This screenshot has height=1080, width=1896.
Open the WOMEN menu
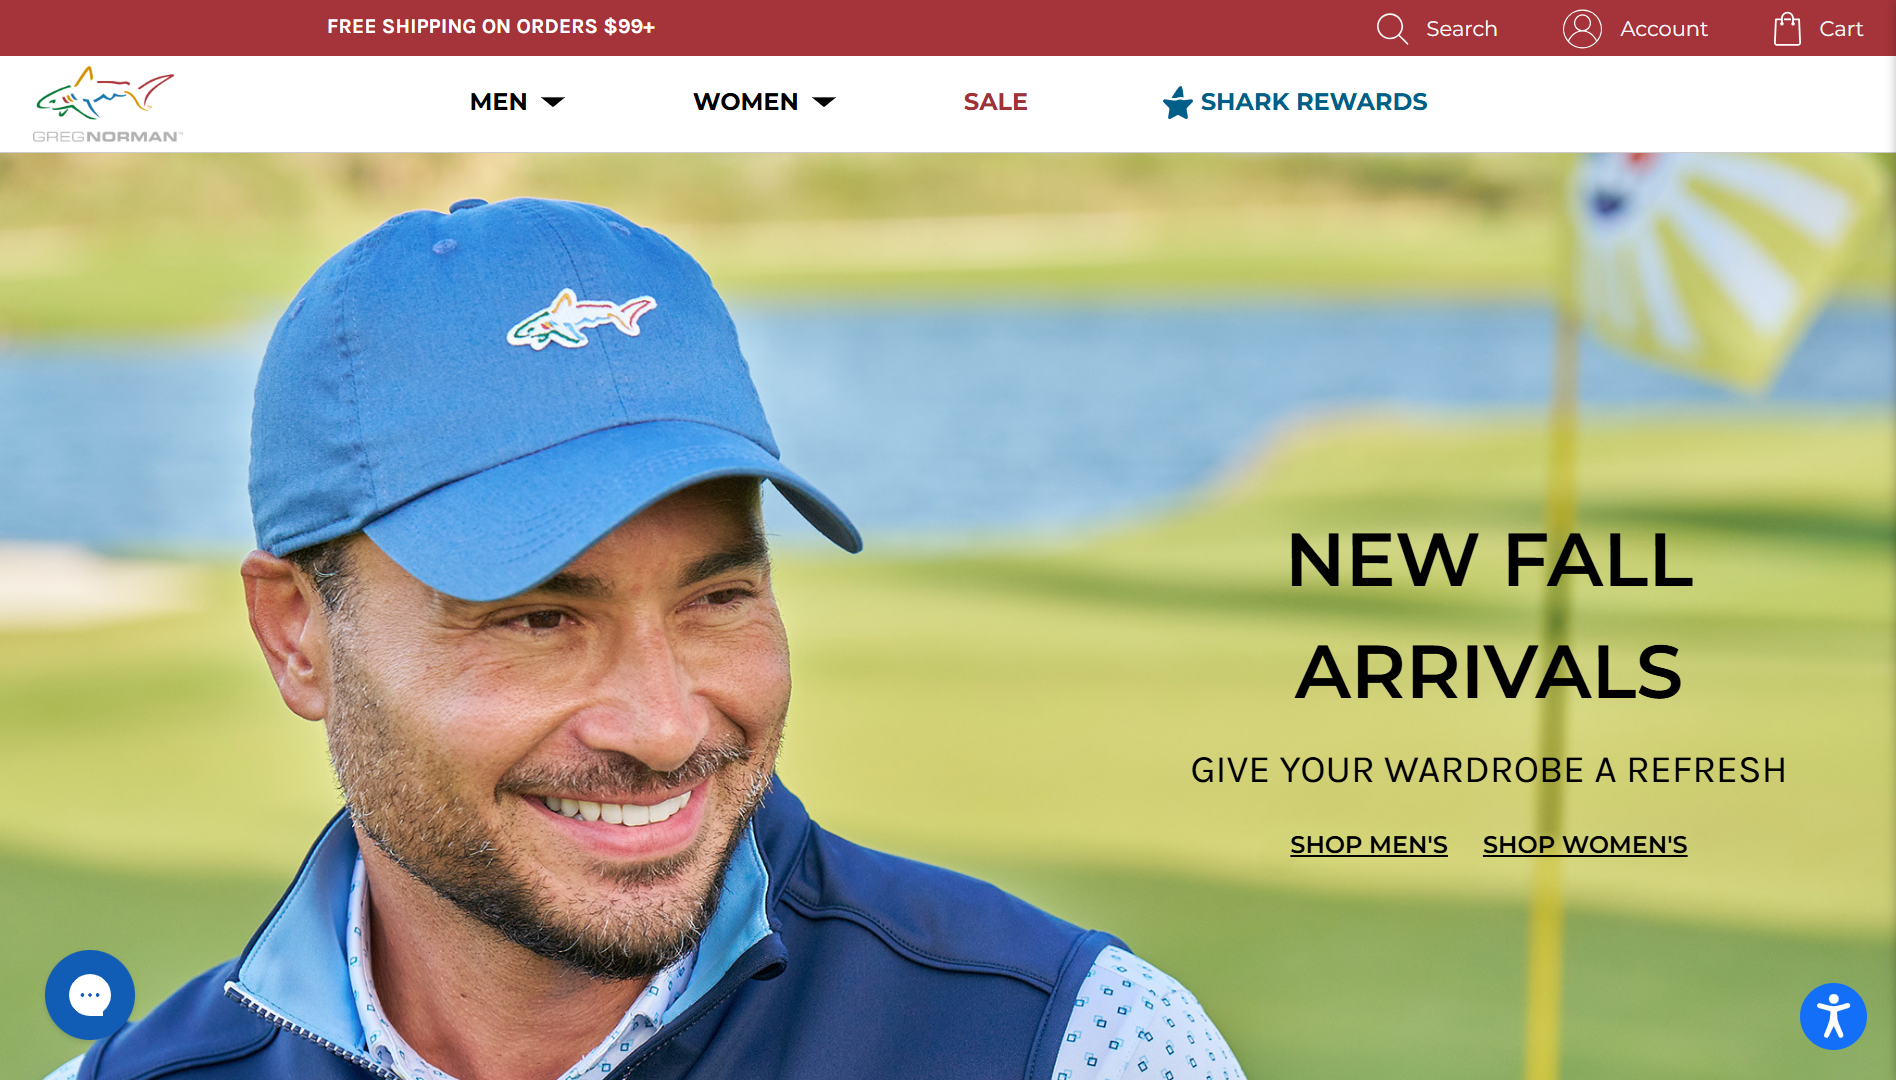(x=745, y=102)
